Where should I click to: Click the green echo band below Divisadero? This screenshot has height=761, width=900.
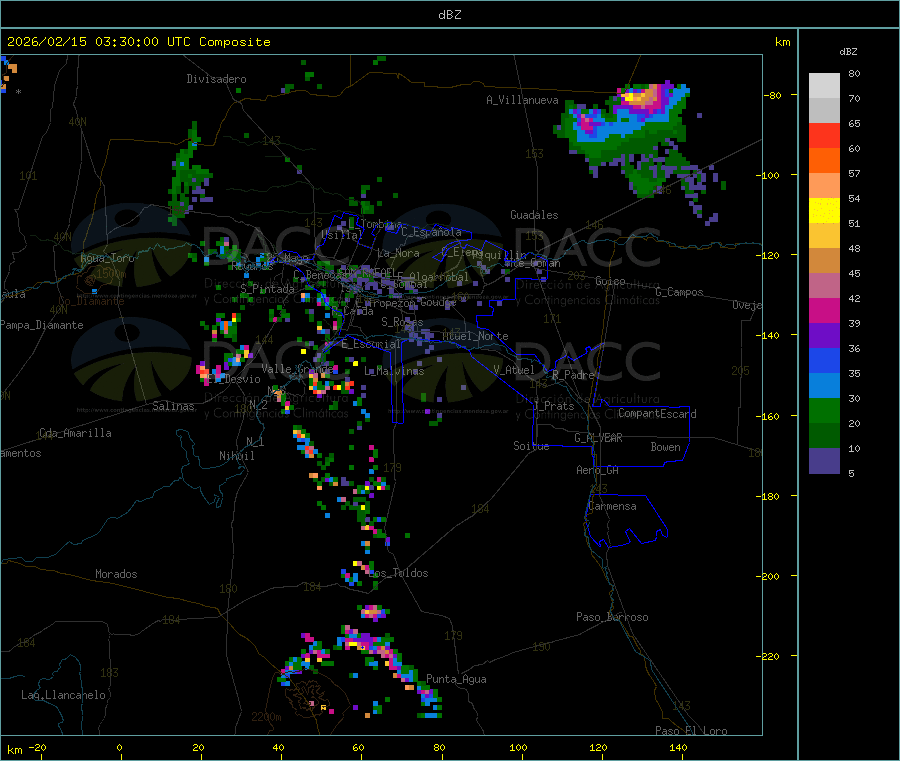click(189, 172)
